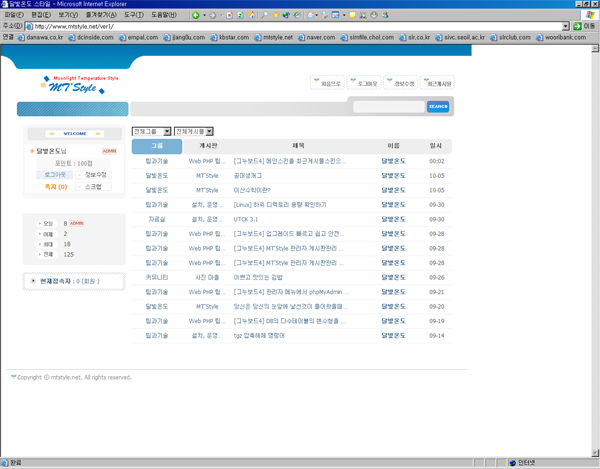Click the 처음으로 home button
The image size is (600, 469).
point(329,84)
